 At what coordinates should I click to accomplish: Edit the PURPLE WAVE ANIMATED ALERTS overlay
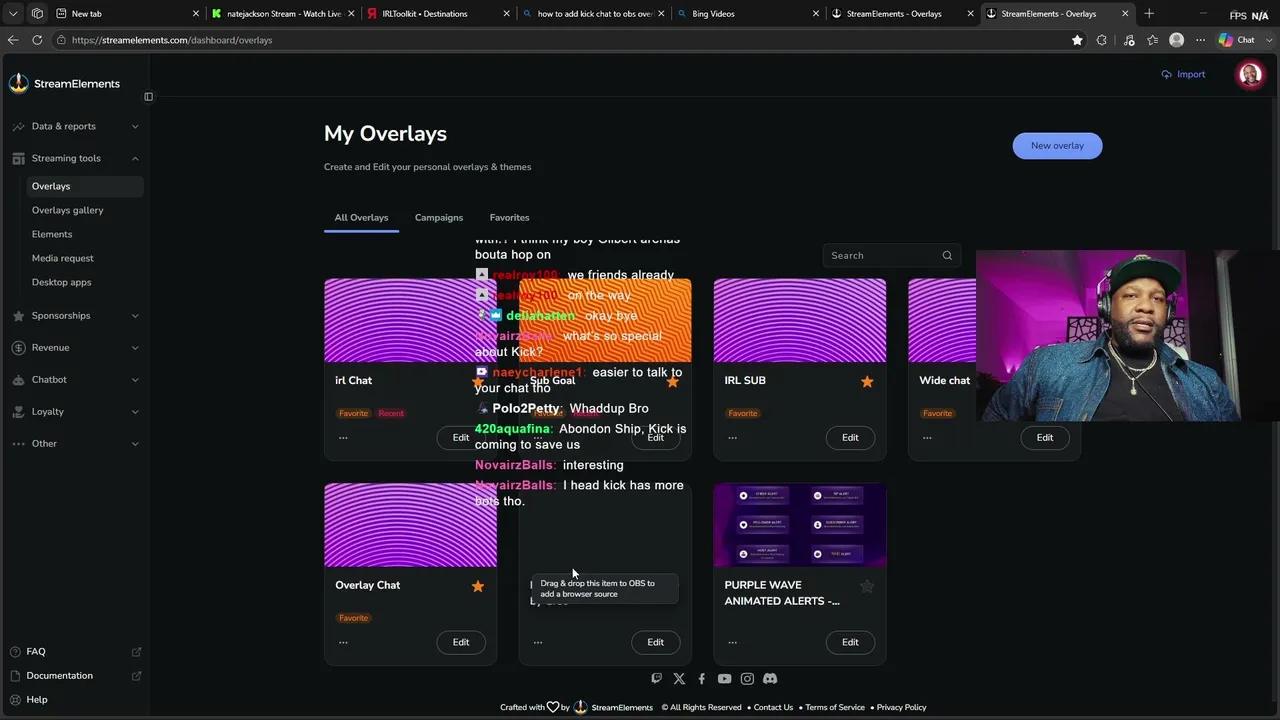point(850,643)
